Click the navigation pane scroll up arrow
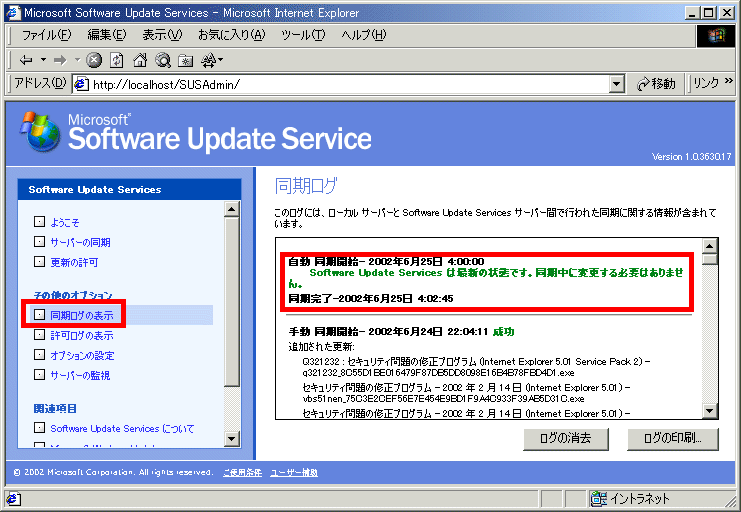The width and height of the screenshot is (741, 512). tap(232, 208)
